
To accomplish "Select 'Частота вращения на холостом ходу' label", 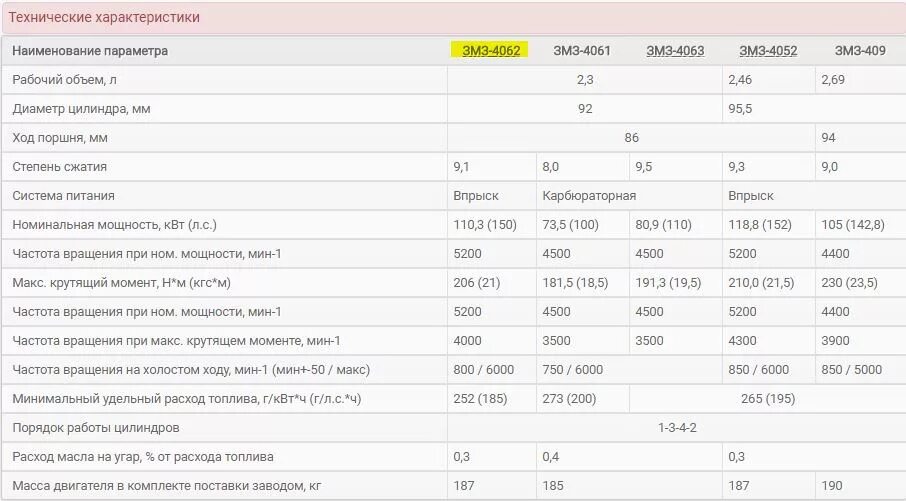I will point(191,370).
